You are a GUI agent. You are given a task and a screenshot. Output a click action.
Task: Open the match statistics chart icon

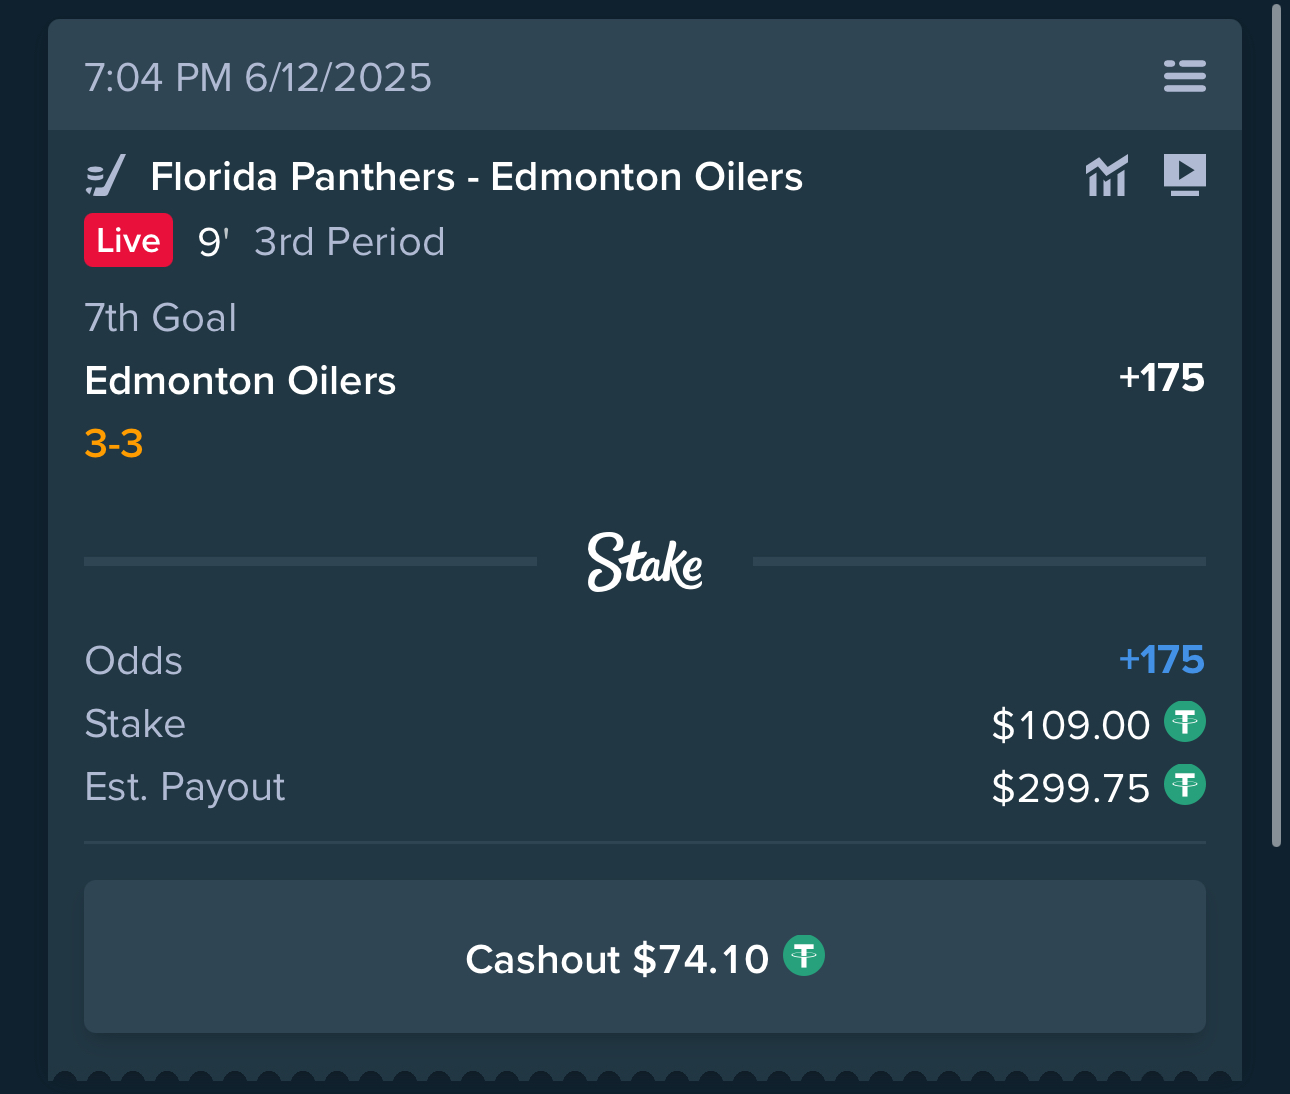click(x=1106, y=176)
